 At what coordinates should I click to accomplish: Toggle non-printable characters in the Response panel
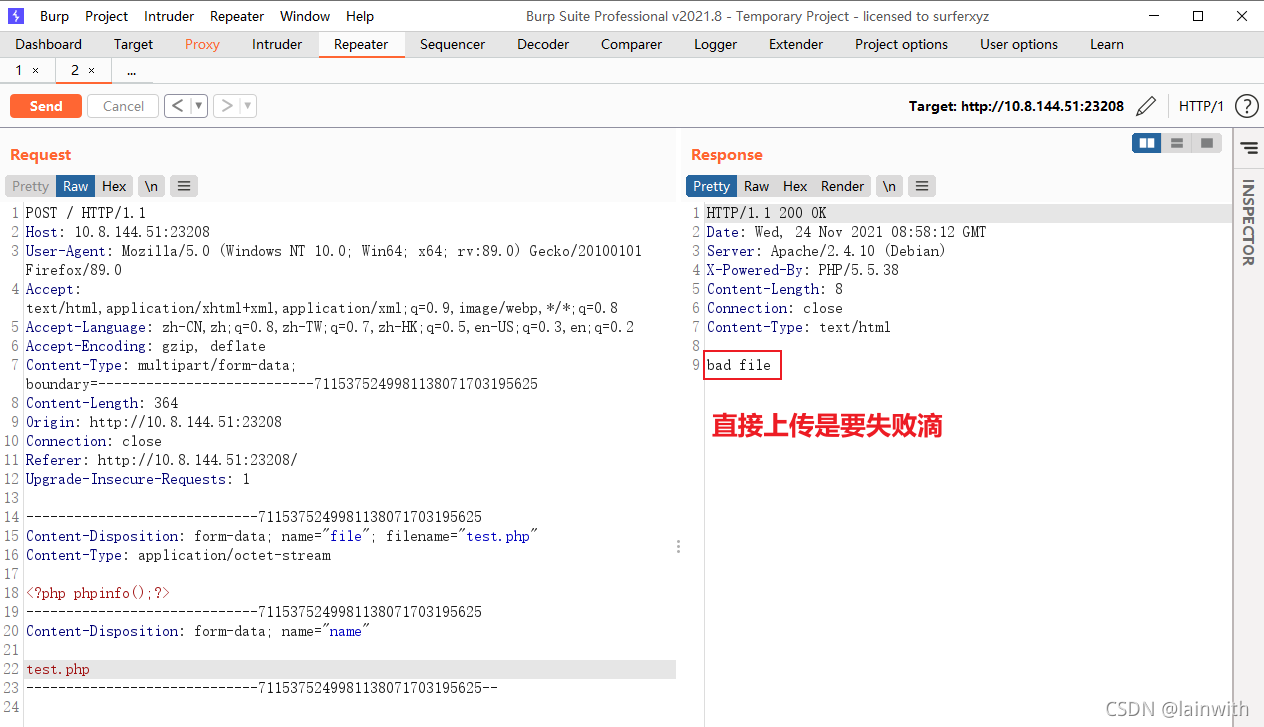(889, 186)
